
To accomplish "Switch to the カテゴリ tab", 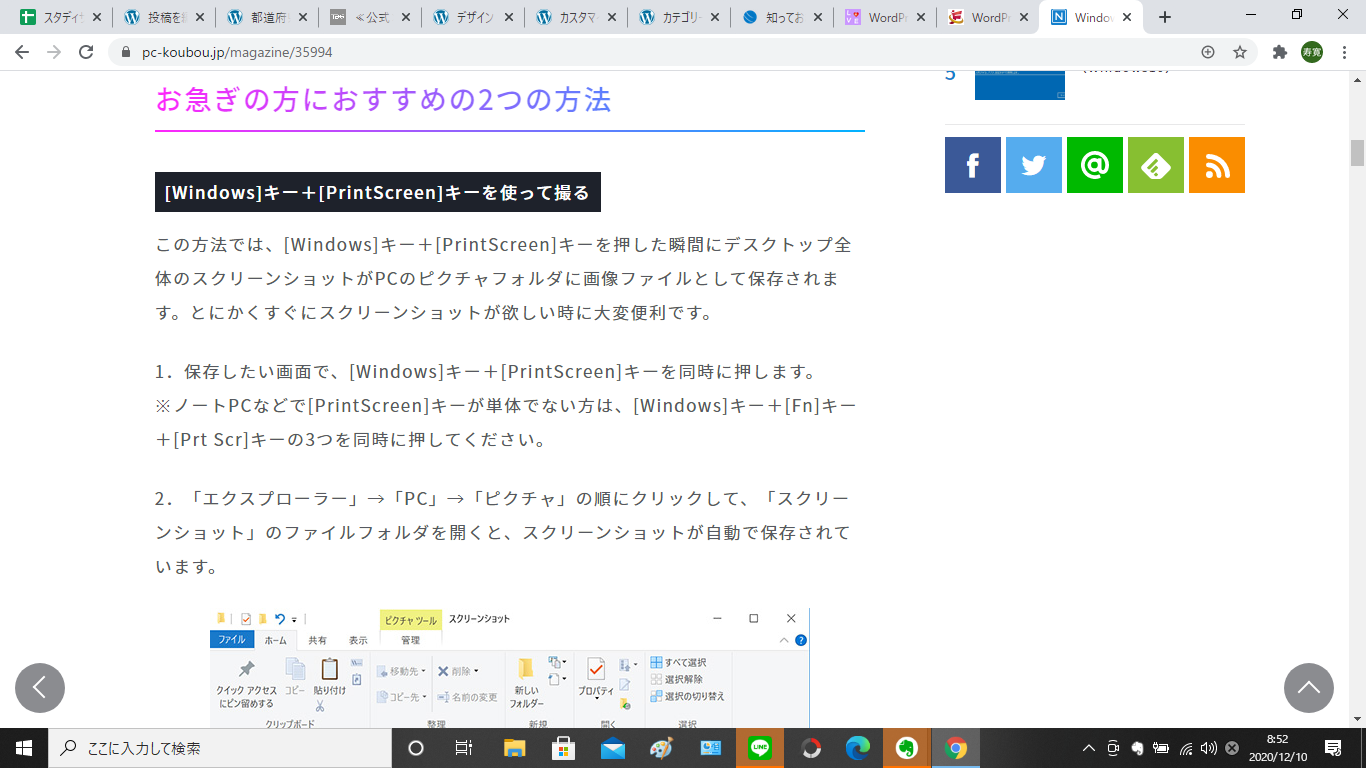I will coord(680,18).
